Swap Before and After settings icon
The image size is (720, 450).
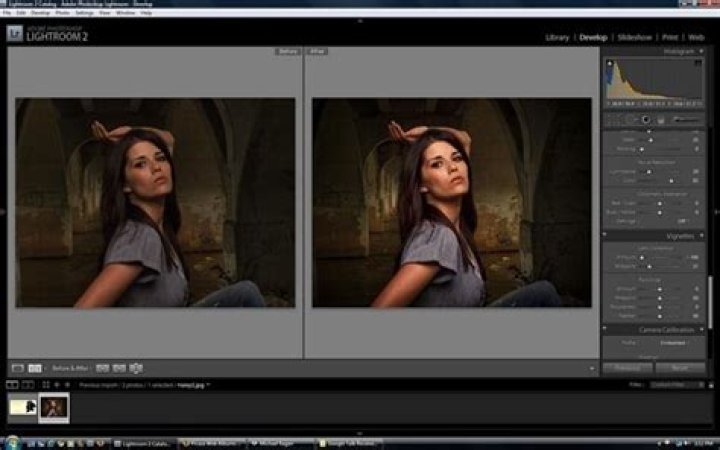[136, 368]
